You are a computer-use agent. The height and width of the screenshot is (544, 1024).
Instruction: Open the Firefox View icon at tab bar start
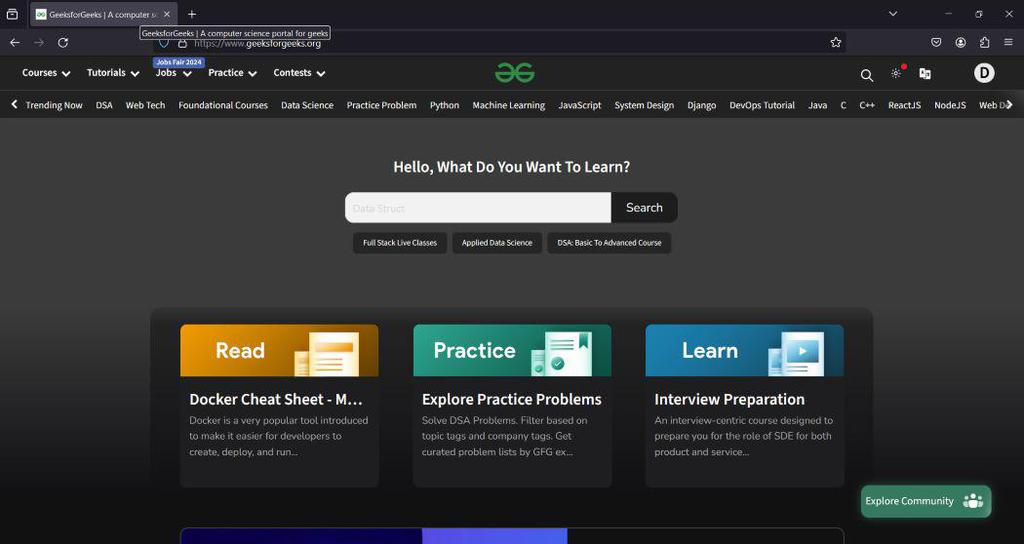click(x=12, y=14)
